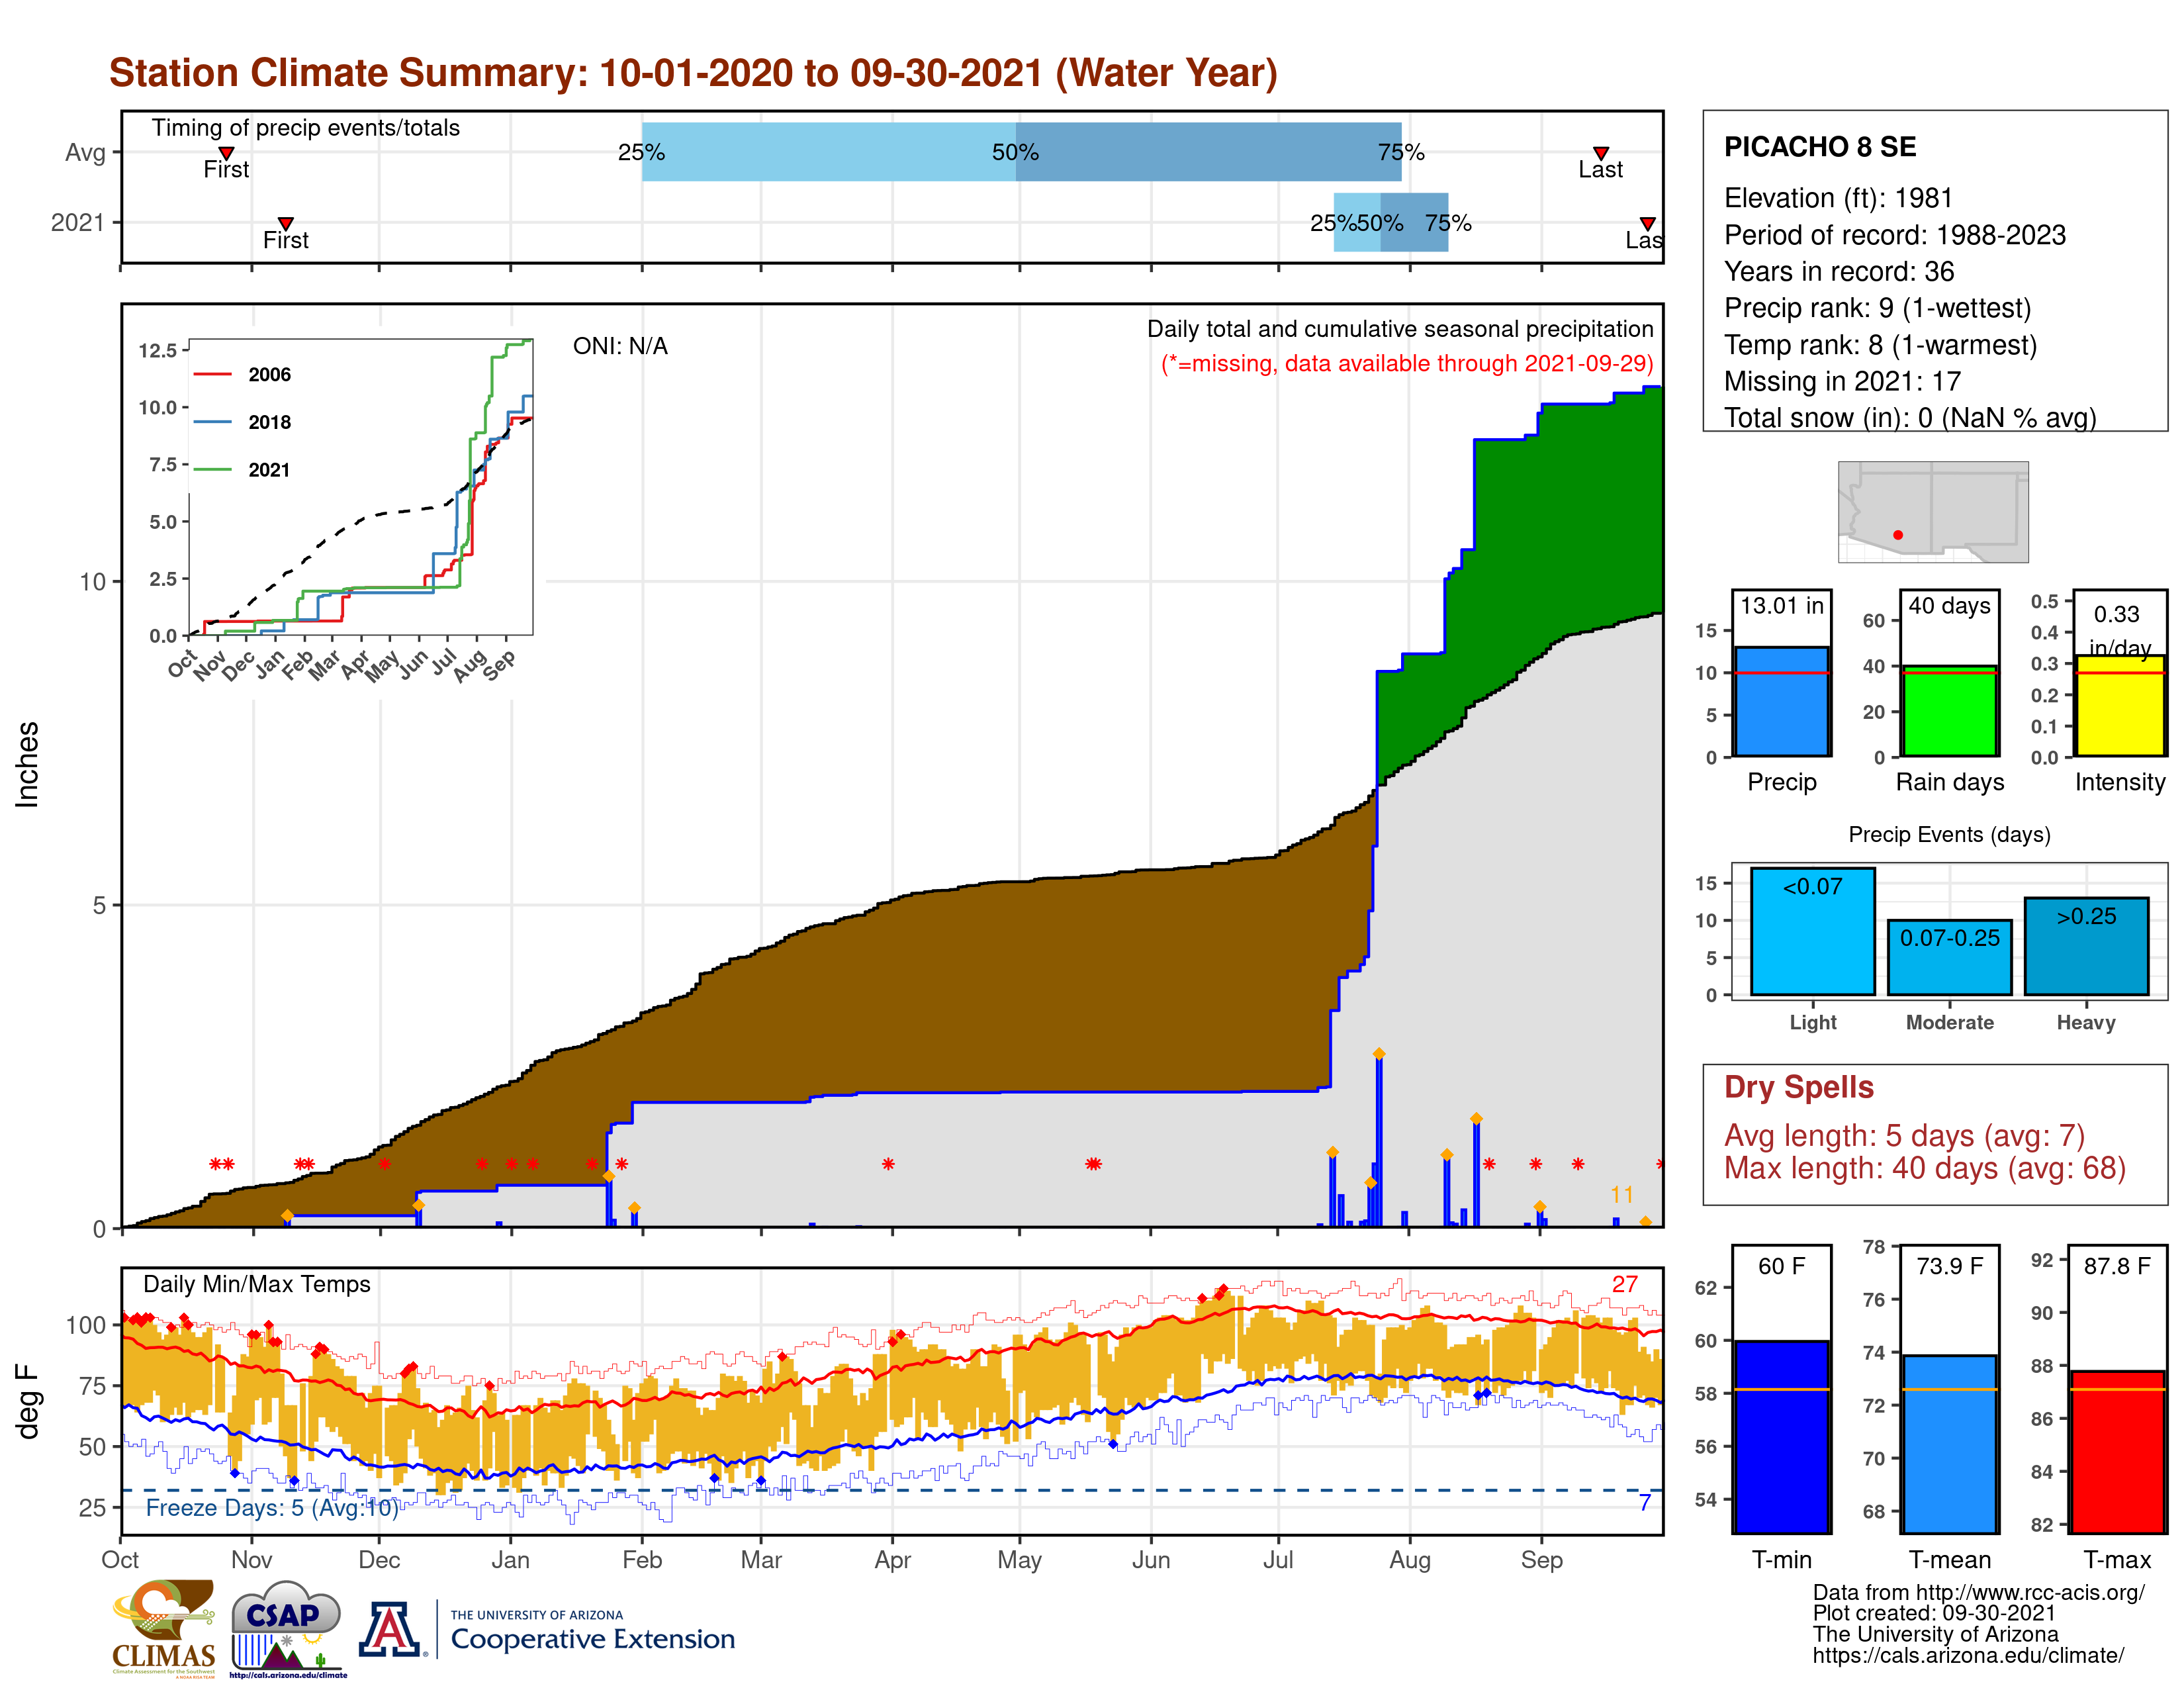Click the '60 F' T-min value
Viewport: 2184px width, 1688px height.
(1781, 1267)
